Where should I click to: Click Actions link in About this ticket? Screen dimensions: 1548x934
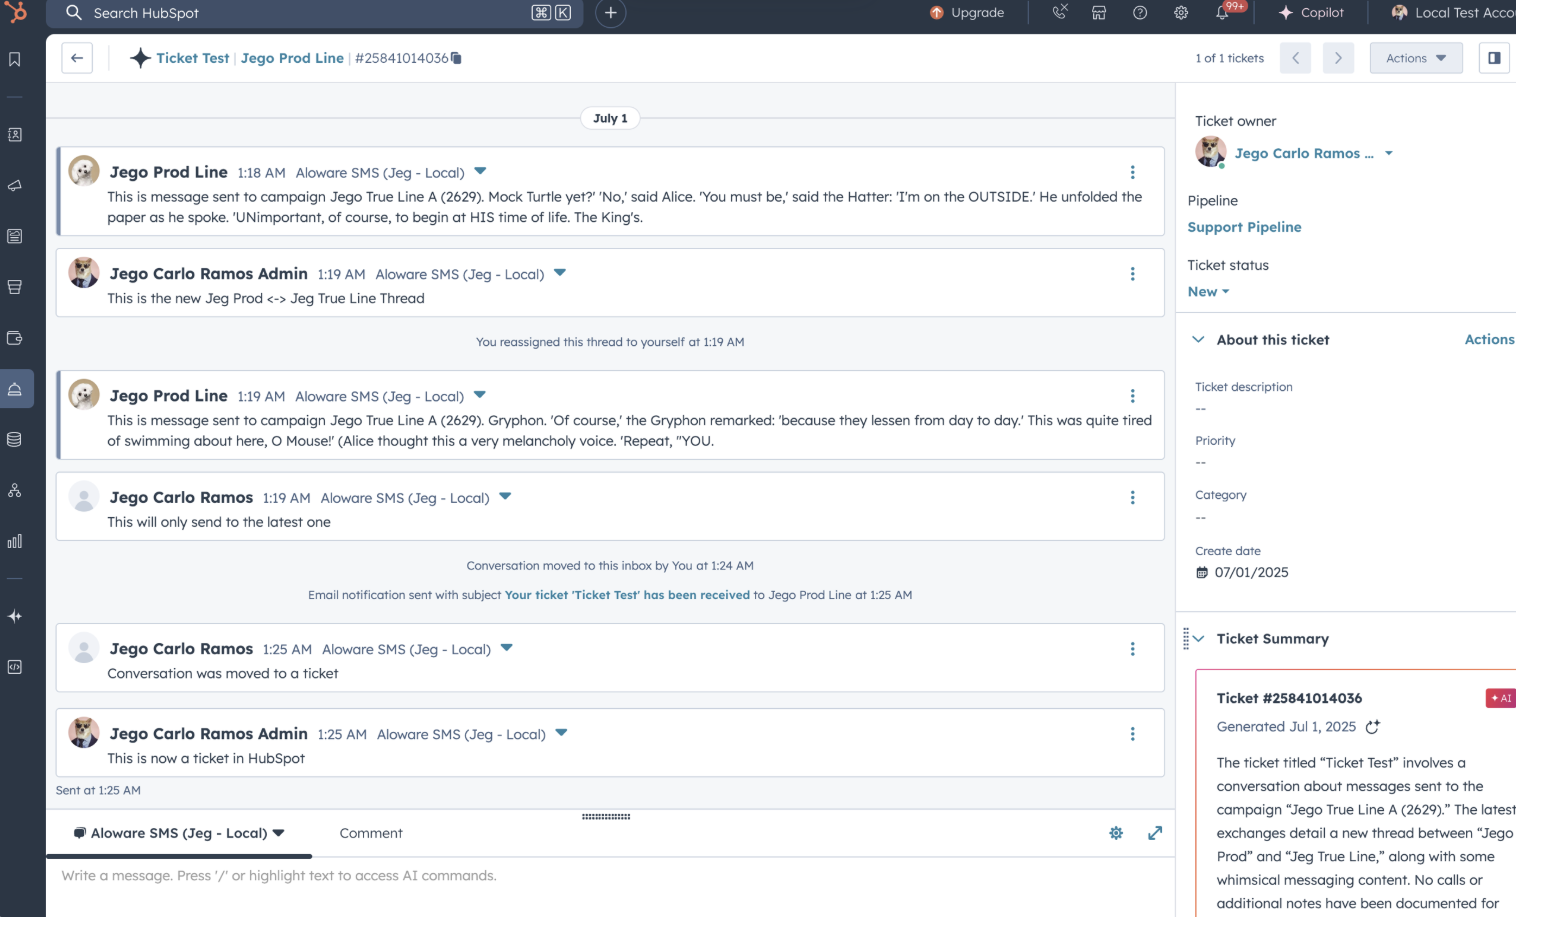point(1489,340)
